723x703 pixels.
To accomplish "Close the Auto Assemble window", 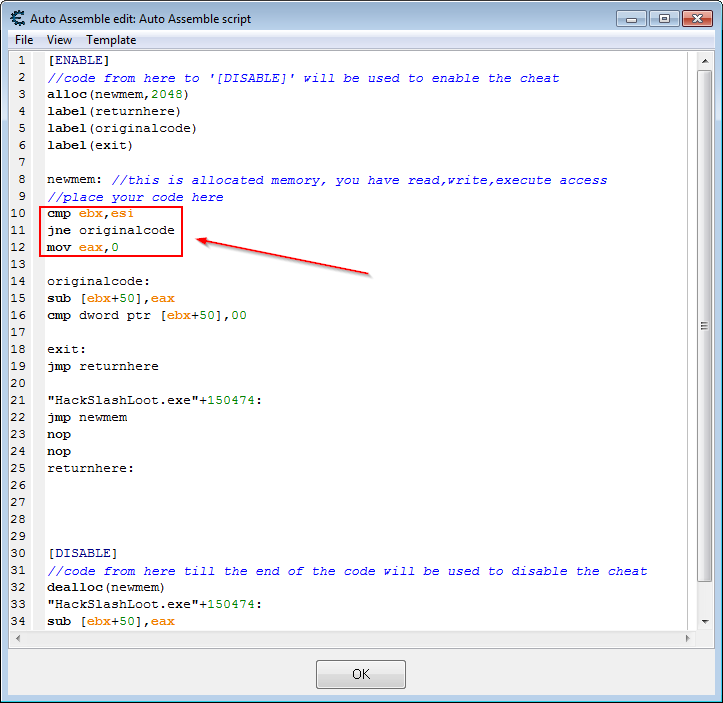I will point(698,19).
